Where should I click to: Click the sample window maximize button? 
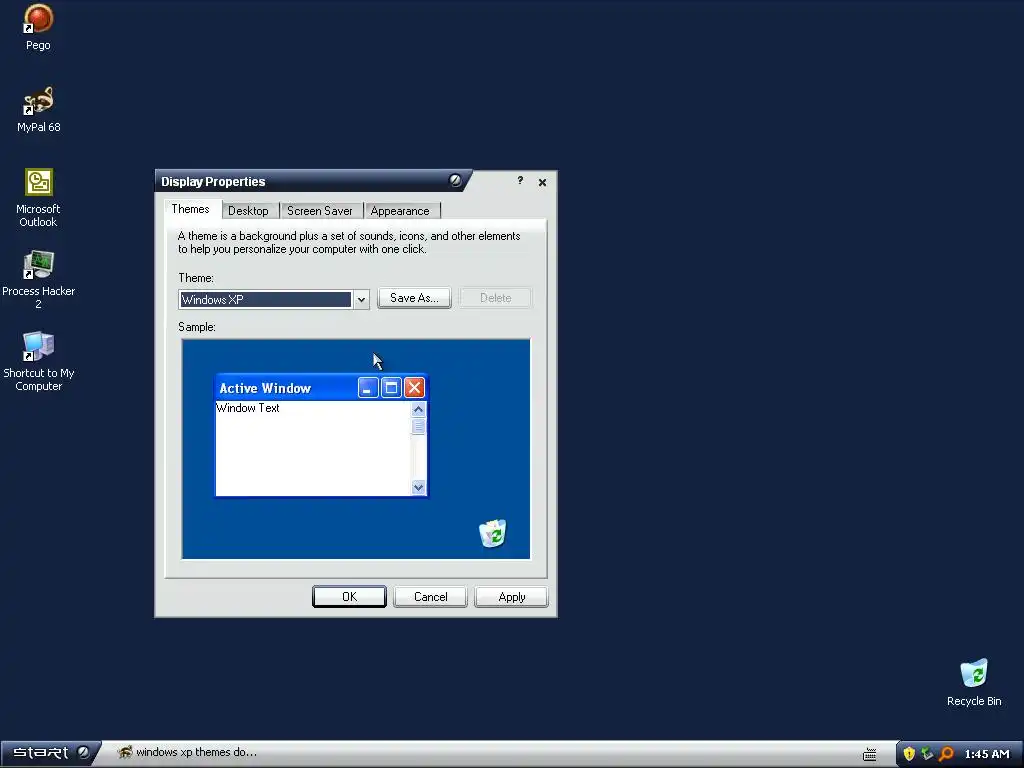(x=391, y=388)
